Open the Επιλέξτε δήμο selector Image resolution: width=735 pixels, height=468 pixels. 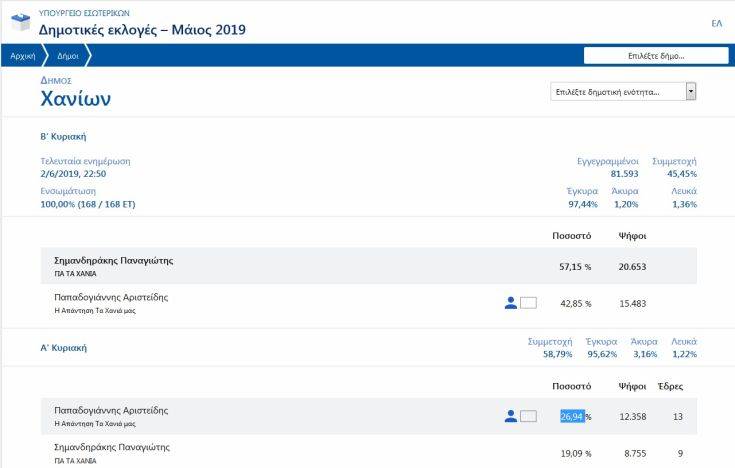point(655,55)
